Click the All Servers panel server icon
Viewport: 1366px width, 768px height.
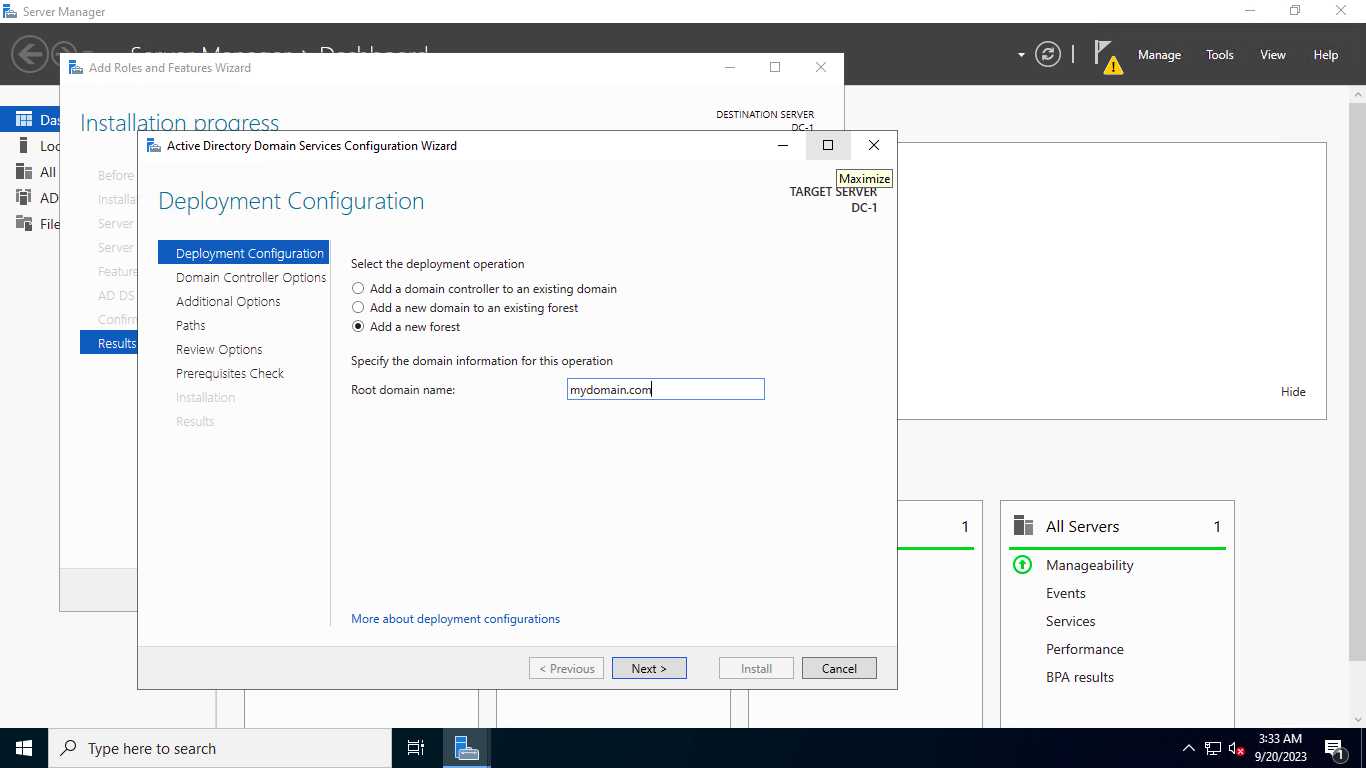(x=1022, y=524)
